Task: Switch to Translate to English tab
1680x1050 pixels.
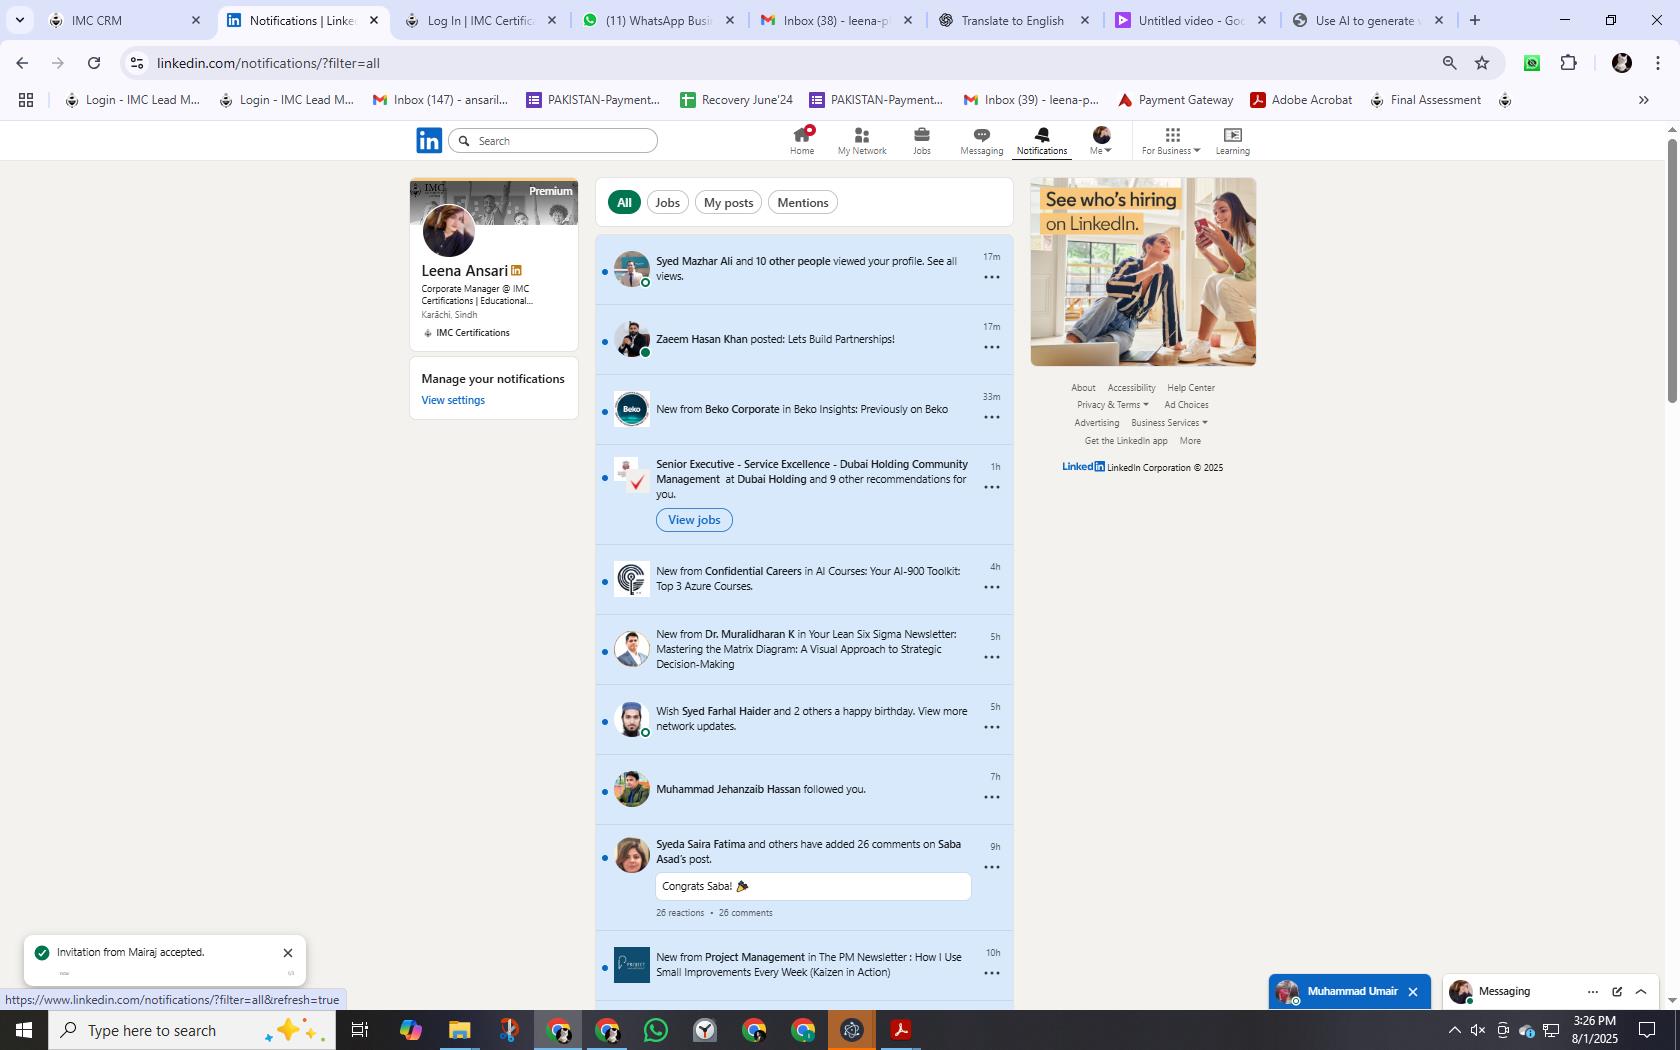Action: click(x=1015, y=20)
